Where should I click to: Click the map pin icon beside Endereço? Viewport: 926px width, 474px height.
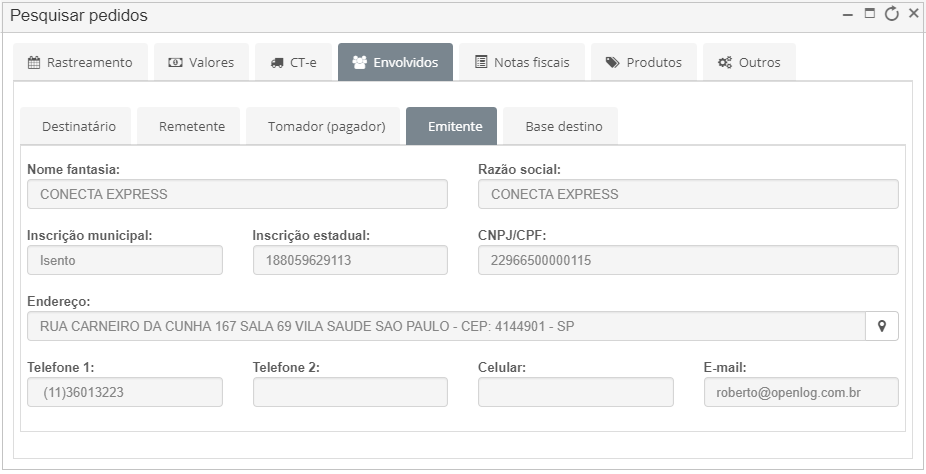(882, 326)
